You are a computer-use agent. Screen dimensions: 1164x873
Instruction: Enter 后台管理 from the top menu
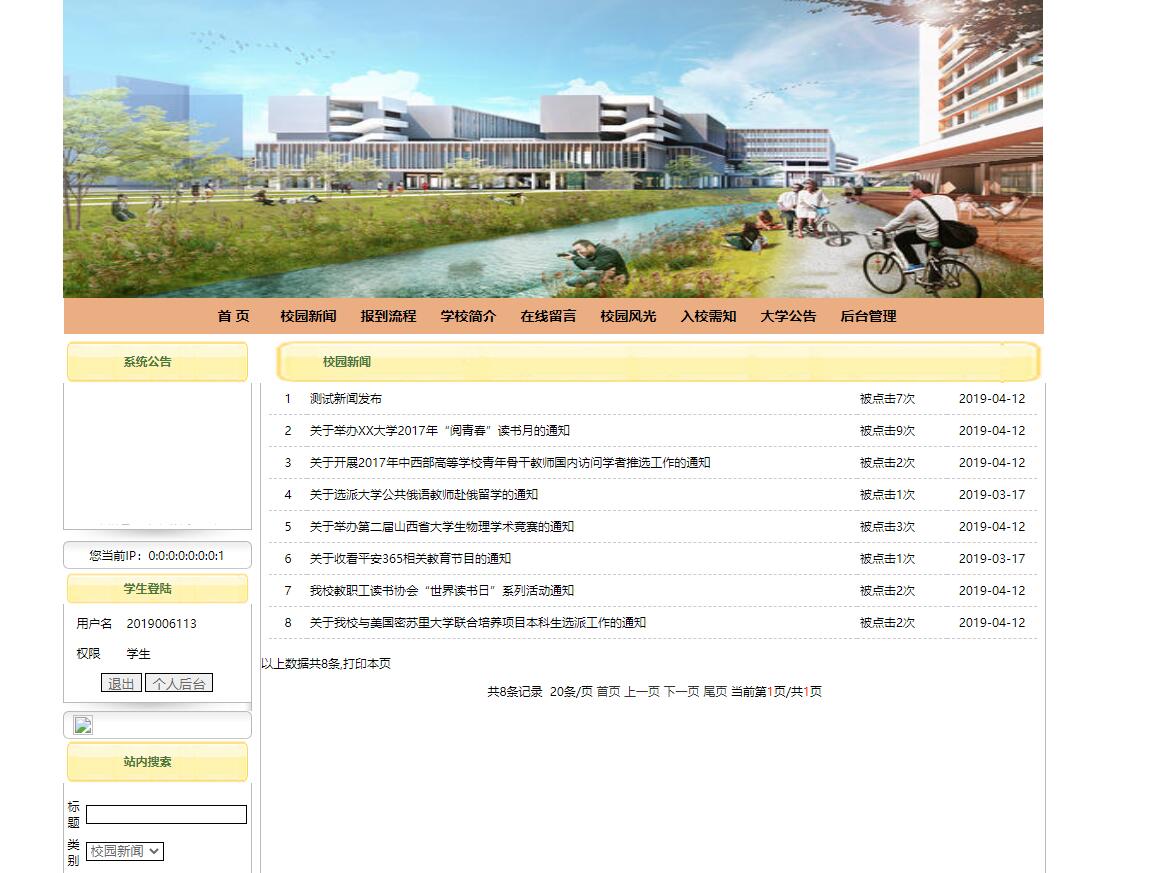click(x=866, y=316)
